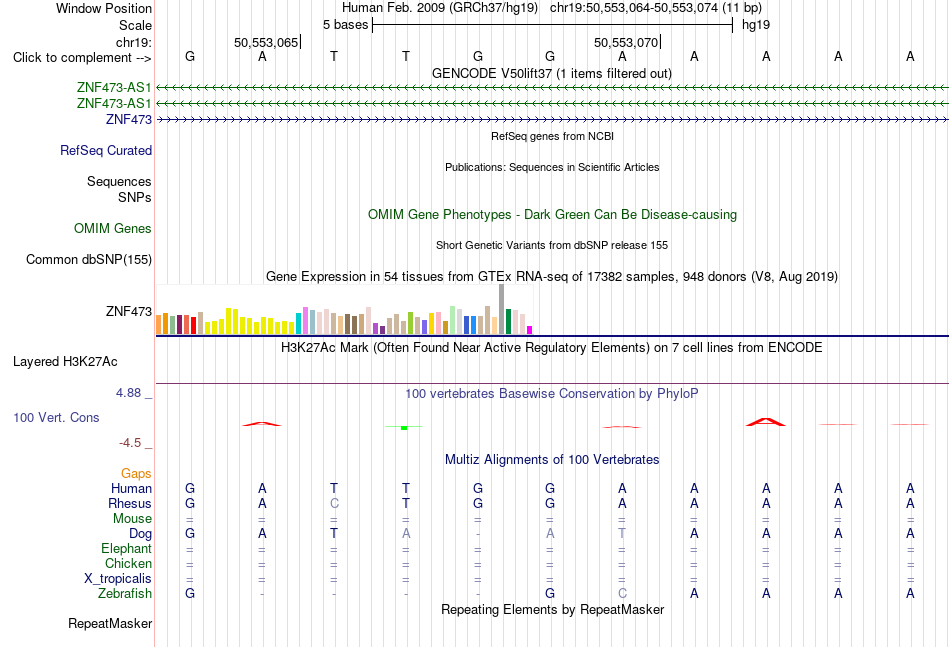Select the Elephant species row label
Screen dimensions: 950x647
click(x=126, y=548)
